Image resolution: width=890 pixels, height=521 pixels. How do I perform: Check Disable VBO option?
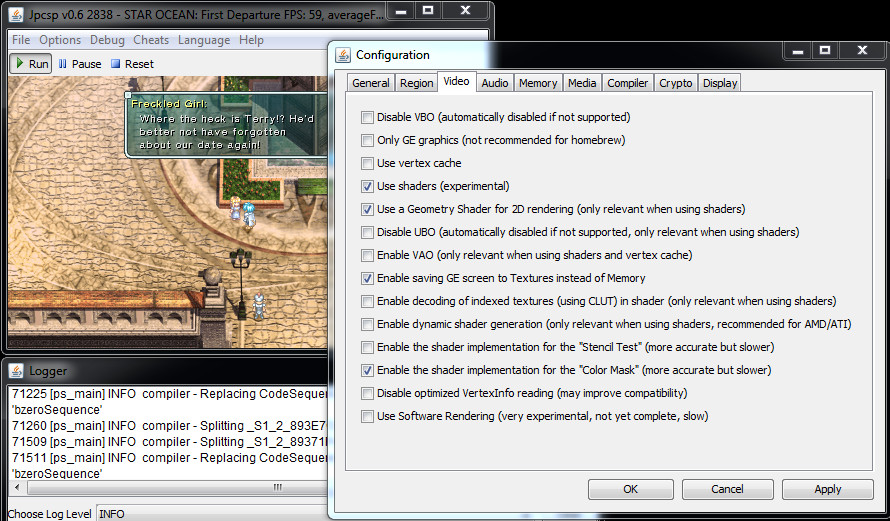click(368, 117)
